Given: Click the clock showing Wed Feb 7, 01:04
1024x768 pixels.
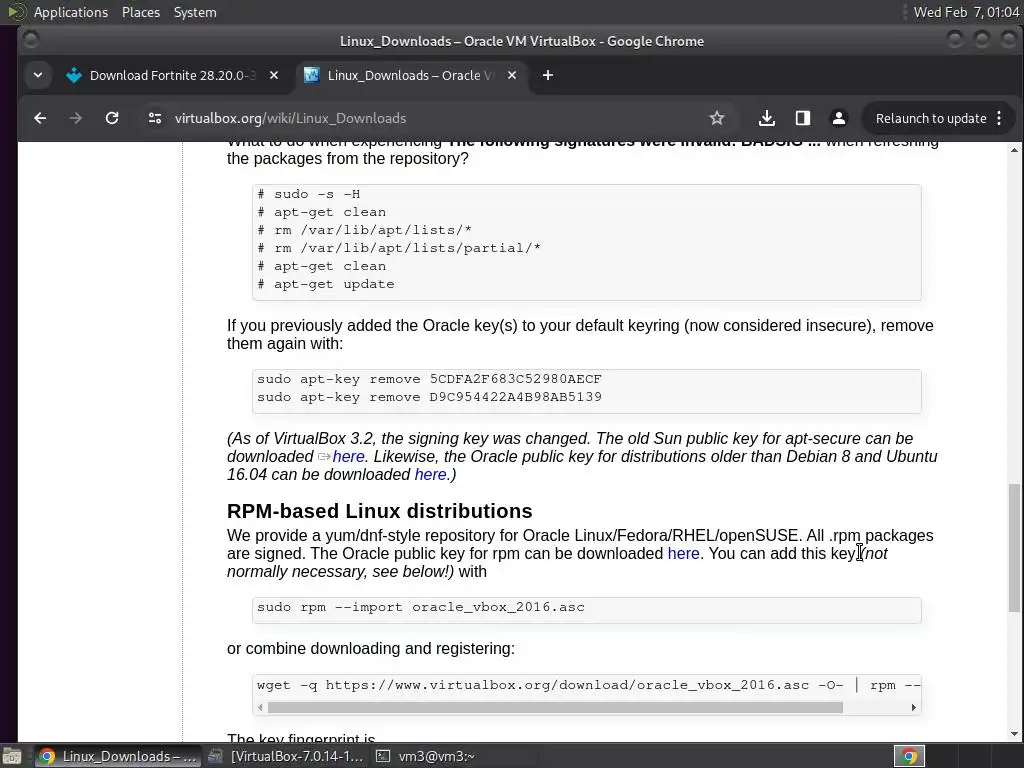Looking at the screenshot, I should 966,12.
